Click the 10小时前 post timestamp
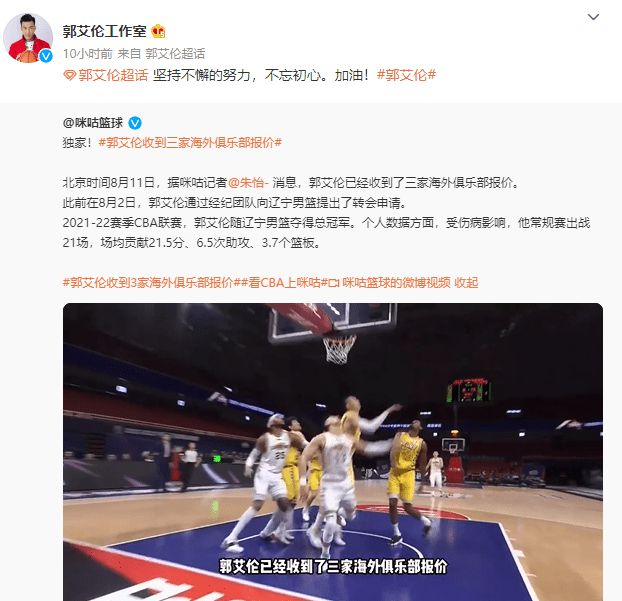Viewport: 622px width, 601px height. click(88, 54)
